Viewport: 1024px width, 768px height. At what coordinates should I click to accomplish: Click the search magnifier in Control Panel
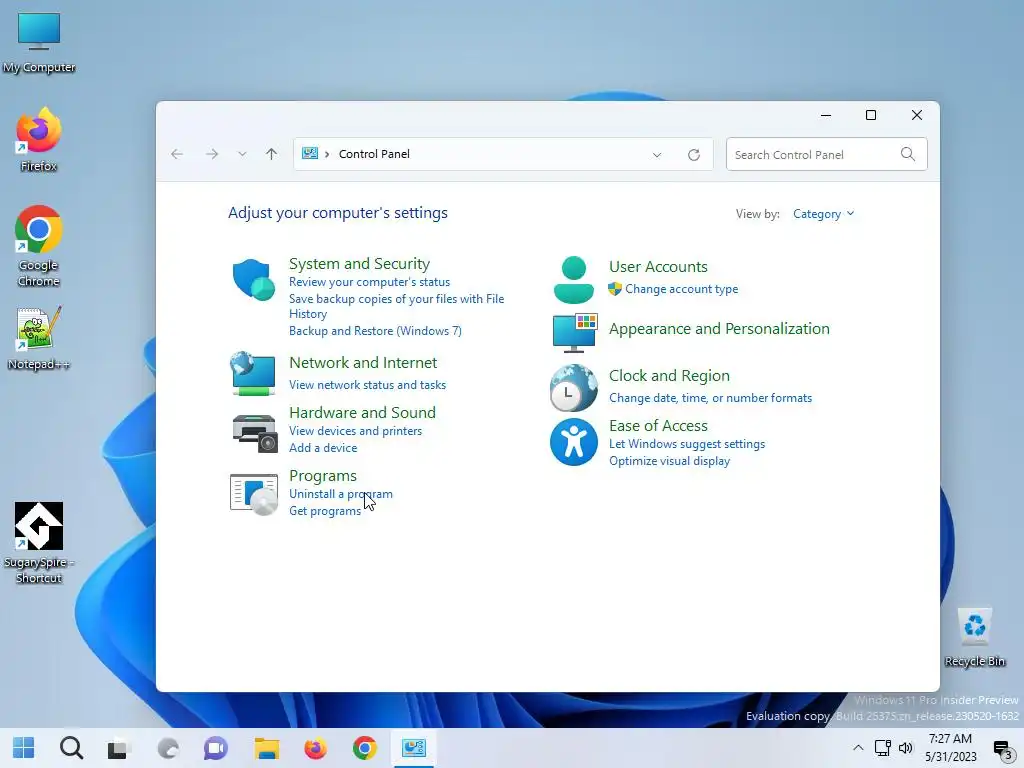pyautogui.click(x=908, y=154)
